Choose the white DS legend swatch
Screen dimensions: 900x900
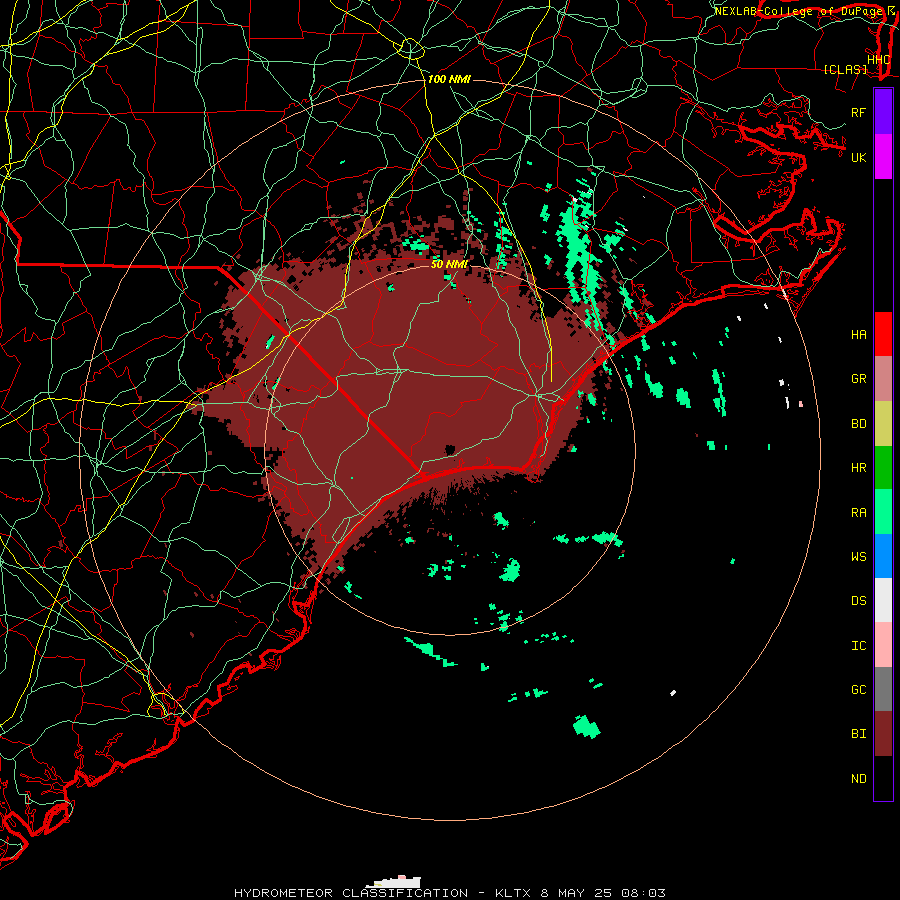click(x=883, y=600)
